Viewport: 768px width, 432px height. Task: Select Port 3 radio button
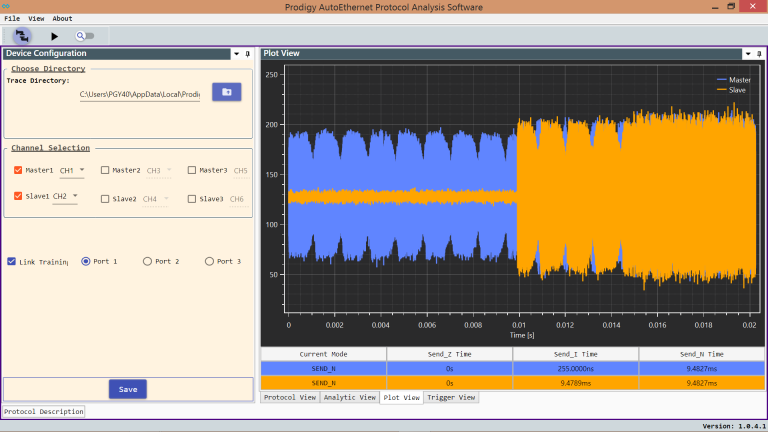(209, 262)
